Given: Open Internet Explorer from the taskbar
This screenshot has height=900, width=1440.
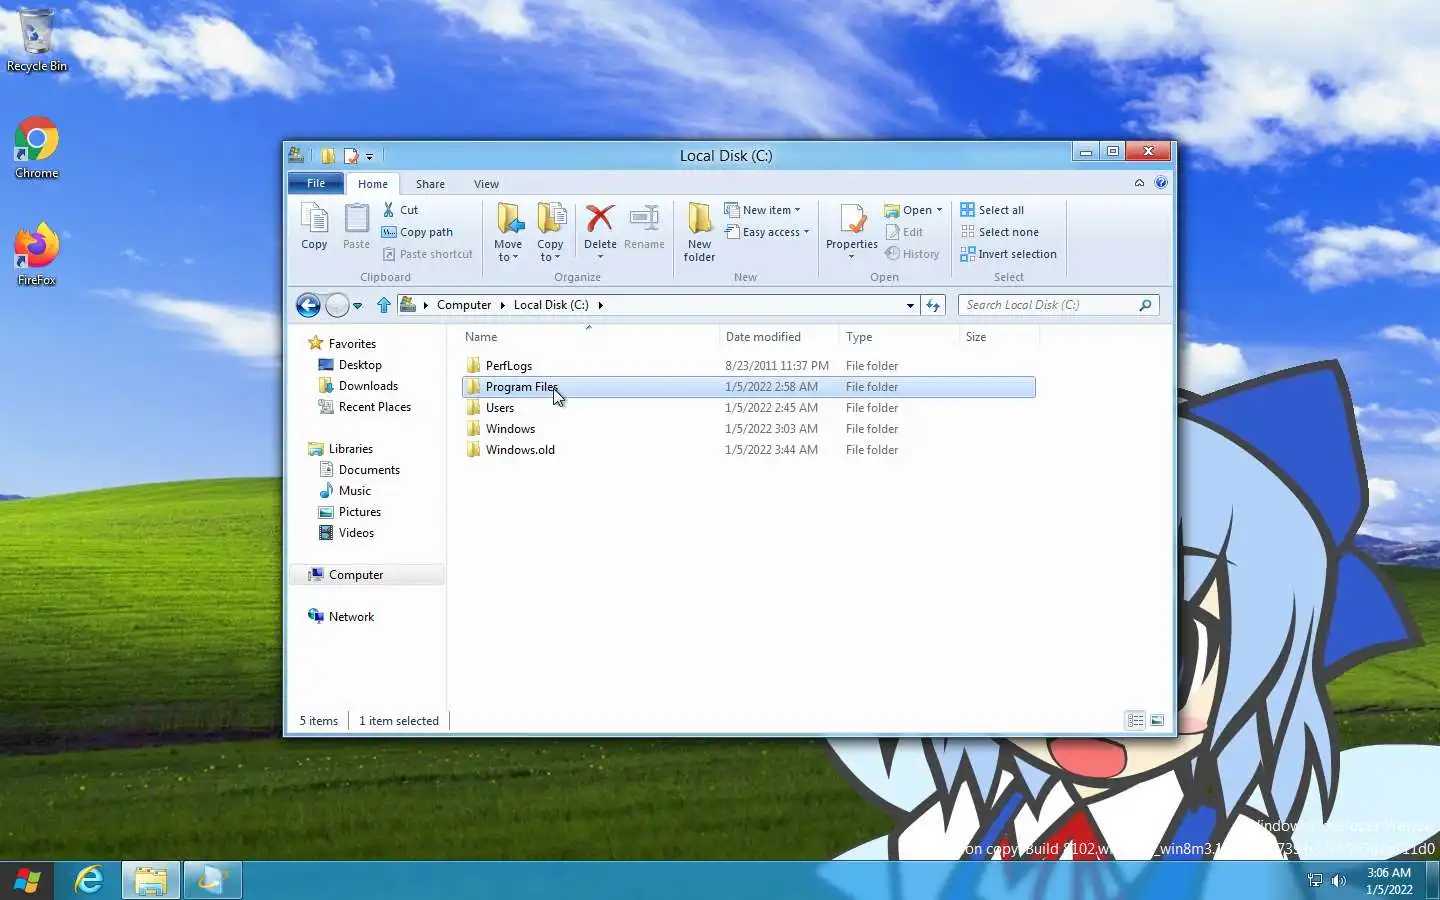Looking at the screenshot, I should [x=89, y=880].
